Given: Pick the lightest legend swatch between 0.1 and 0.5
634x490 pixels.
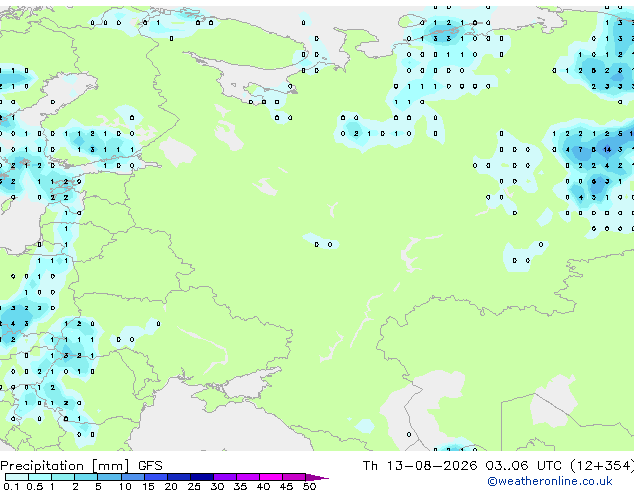Looking at the screenshot, I should (17, 477).
